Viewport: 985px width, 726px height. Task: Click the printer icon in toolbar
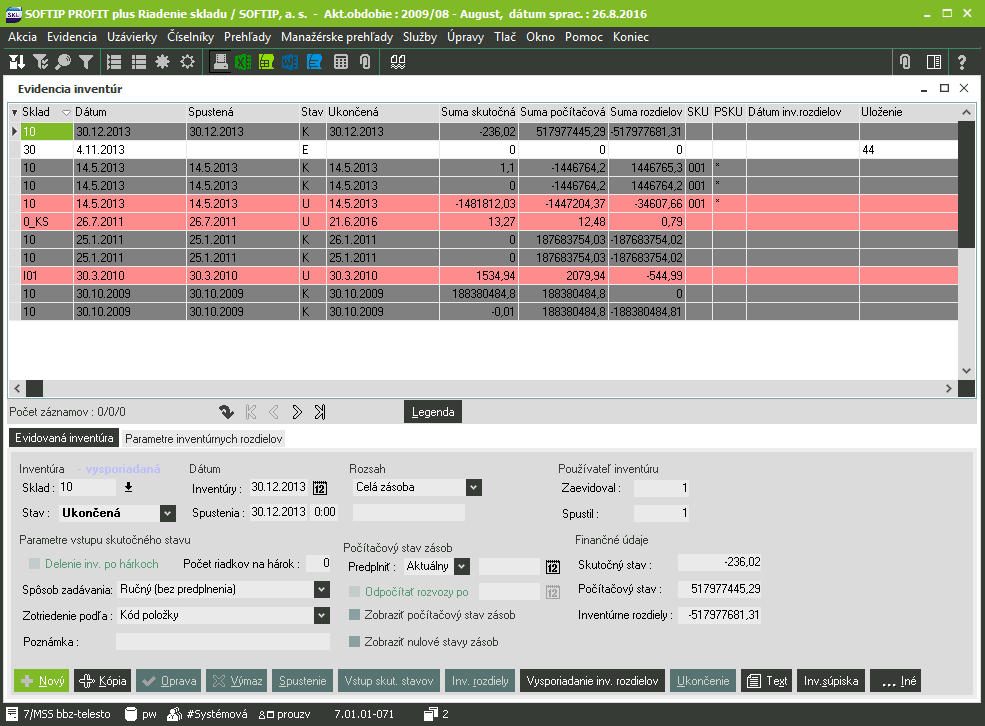coord(221,62)
